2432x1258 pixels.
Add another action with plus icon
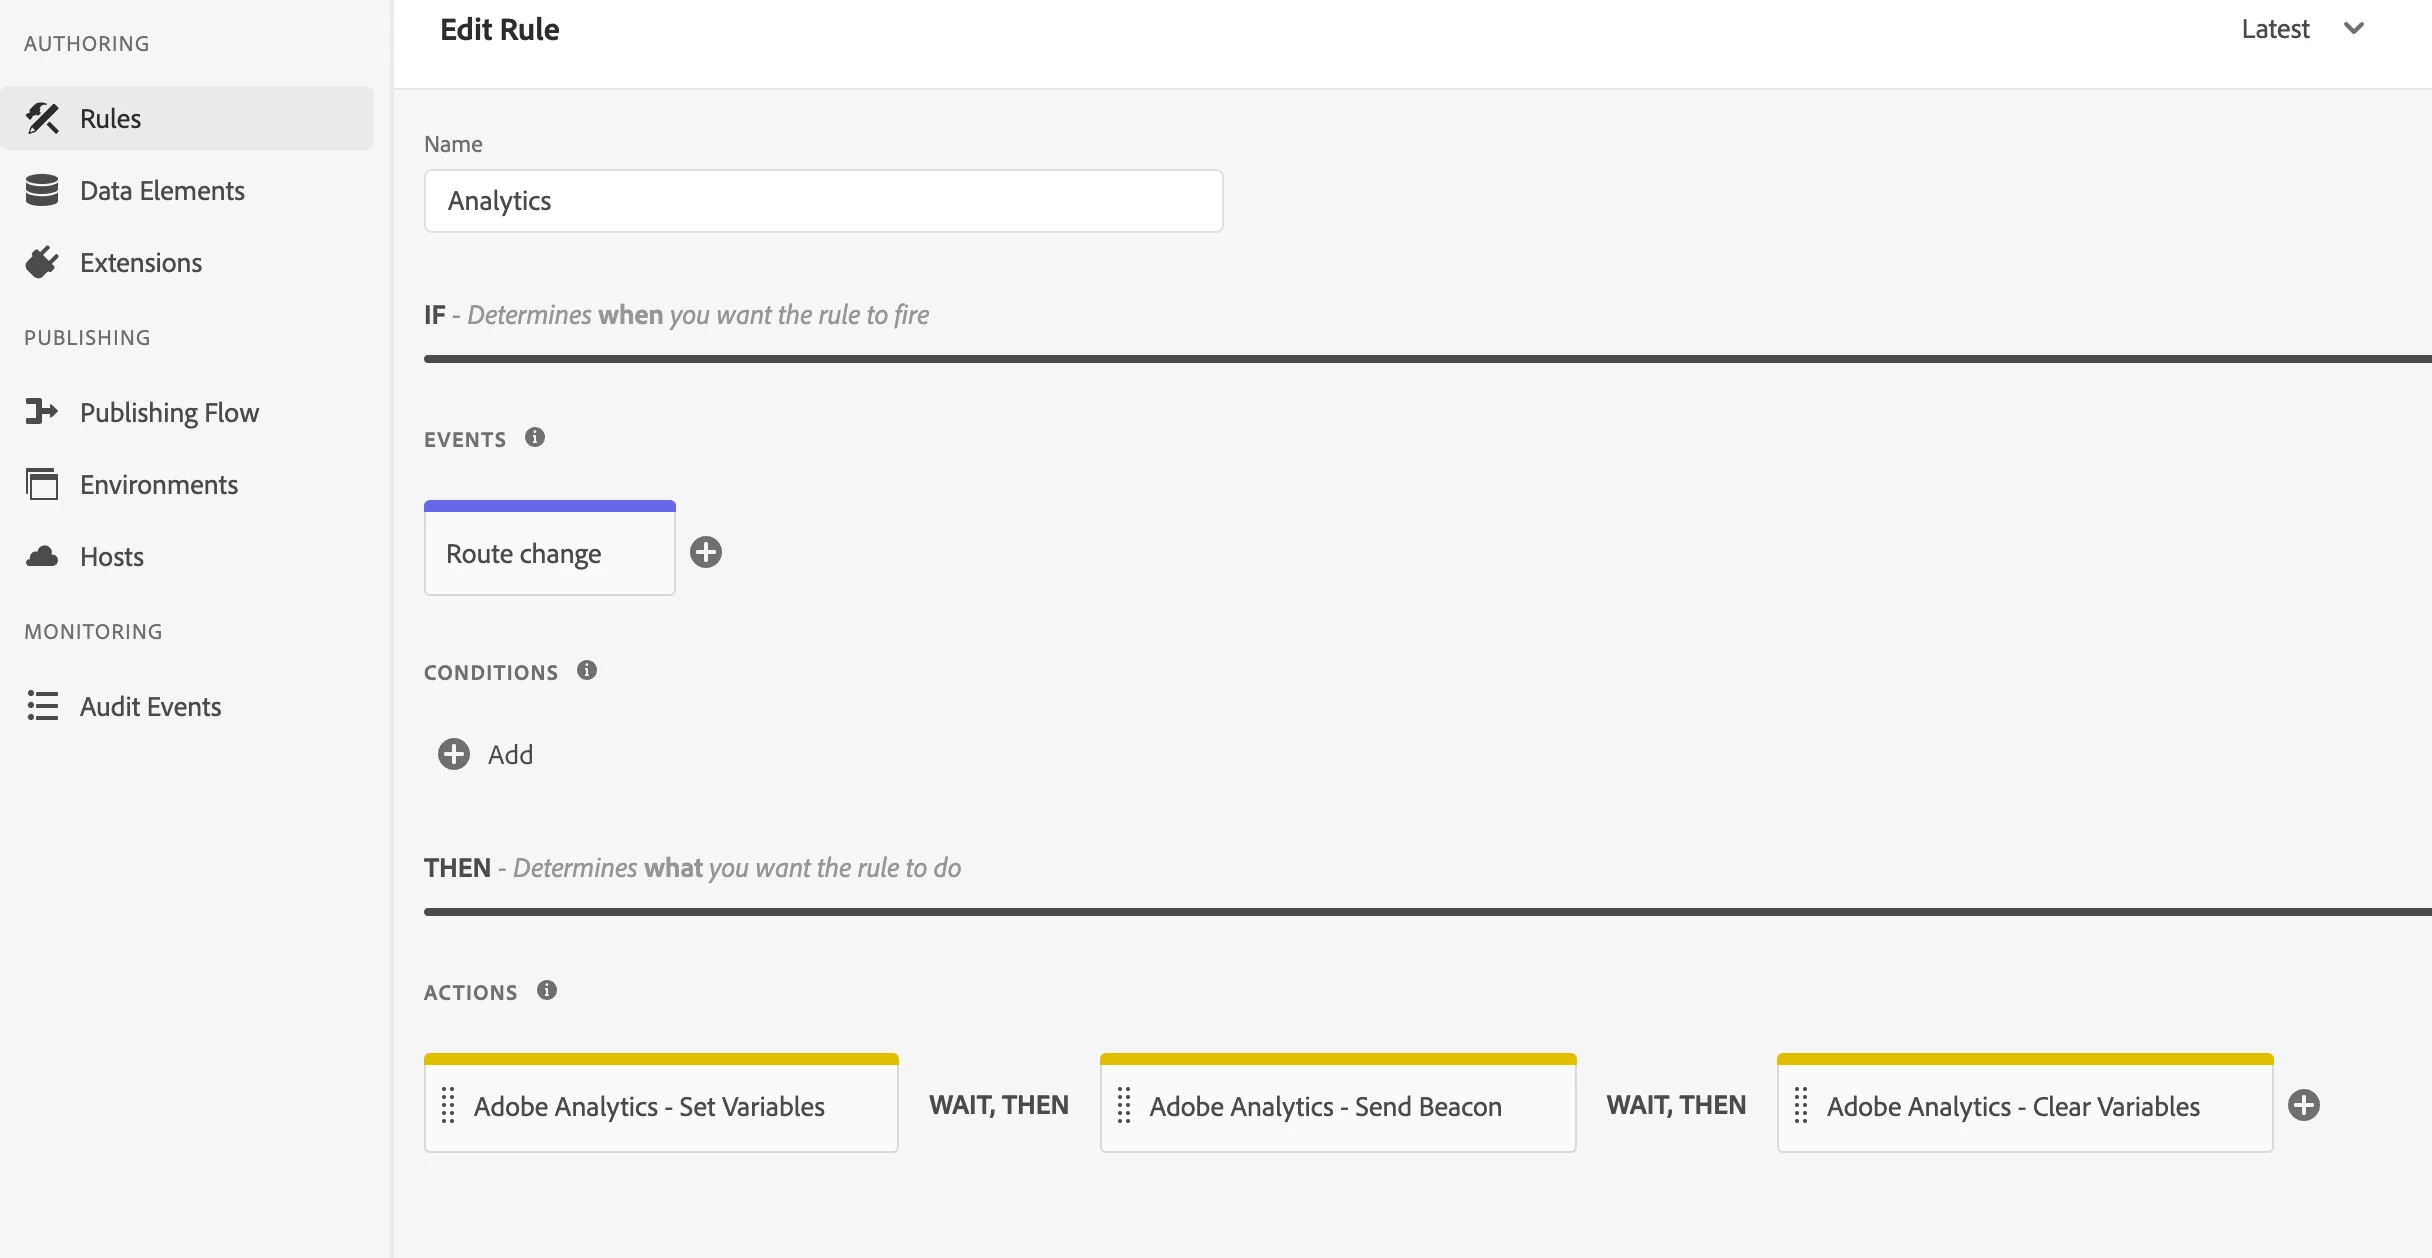pyautogui.click(x=2304, y=1105)
